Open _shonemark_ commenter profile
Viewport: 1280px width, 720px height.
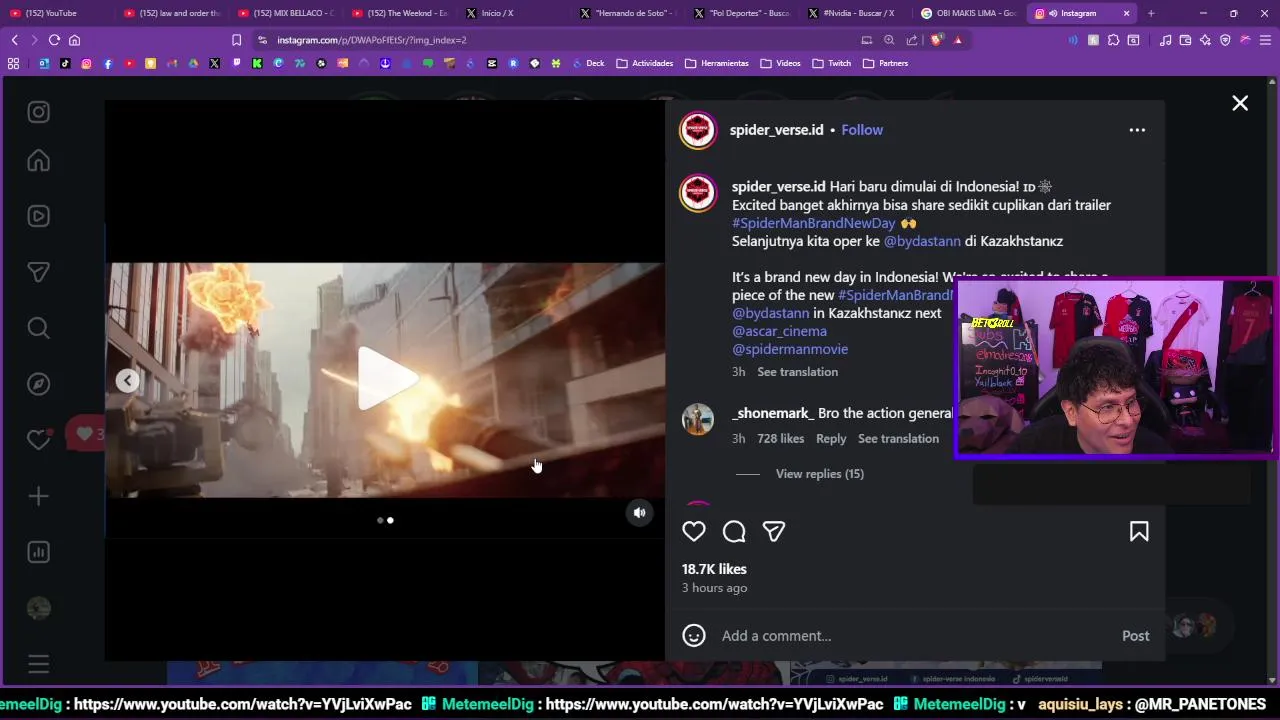pyautogui.click(x=772, y=413)
